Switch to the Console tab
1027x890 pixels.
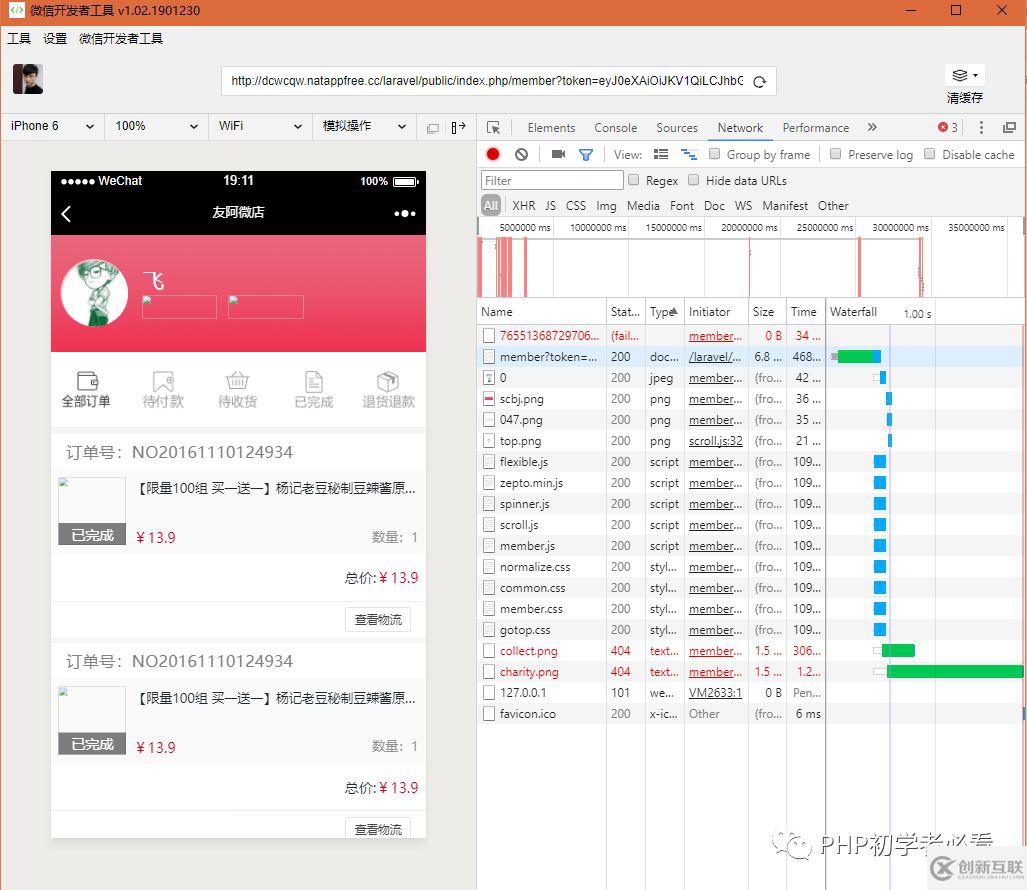[615, 128]
